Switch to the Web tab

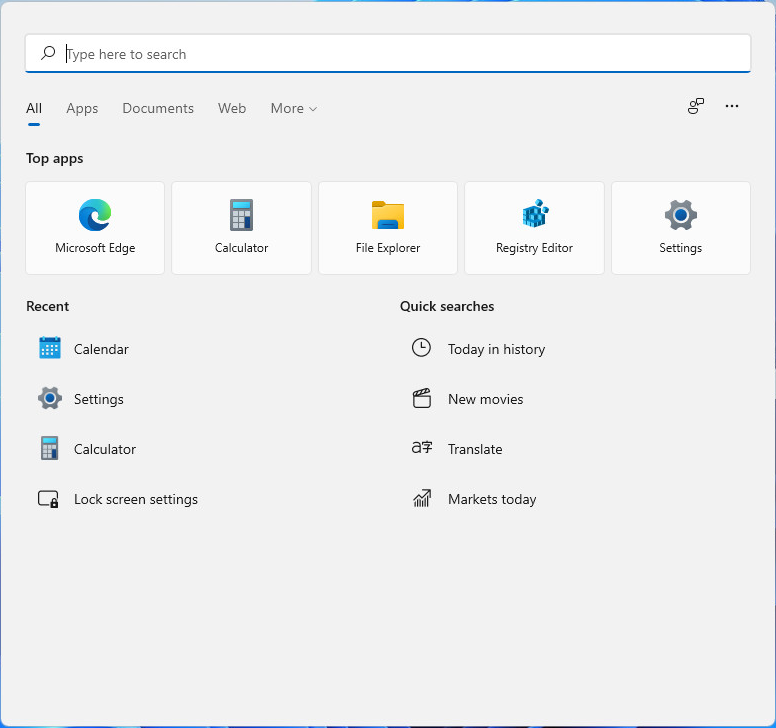232,108
